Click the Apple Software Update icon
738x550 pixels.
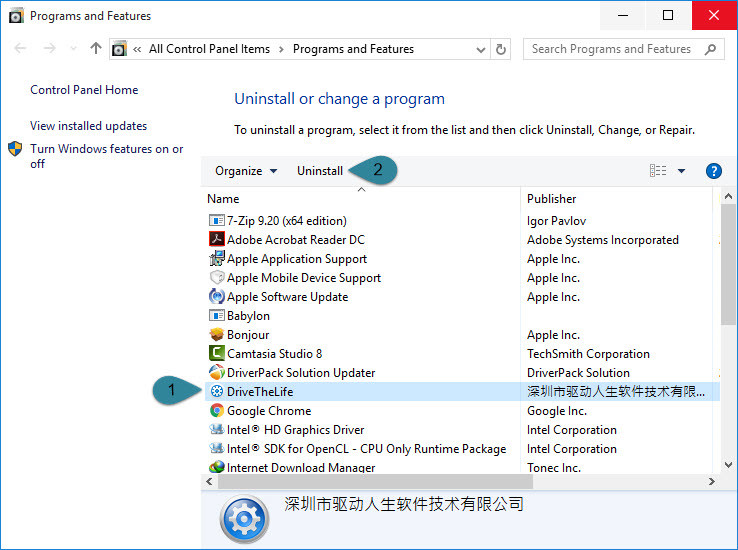(x=217, y=296)
